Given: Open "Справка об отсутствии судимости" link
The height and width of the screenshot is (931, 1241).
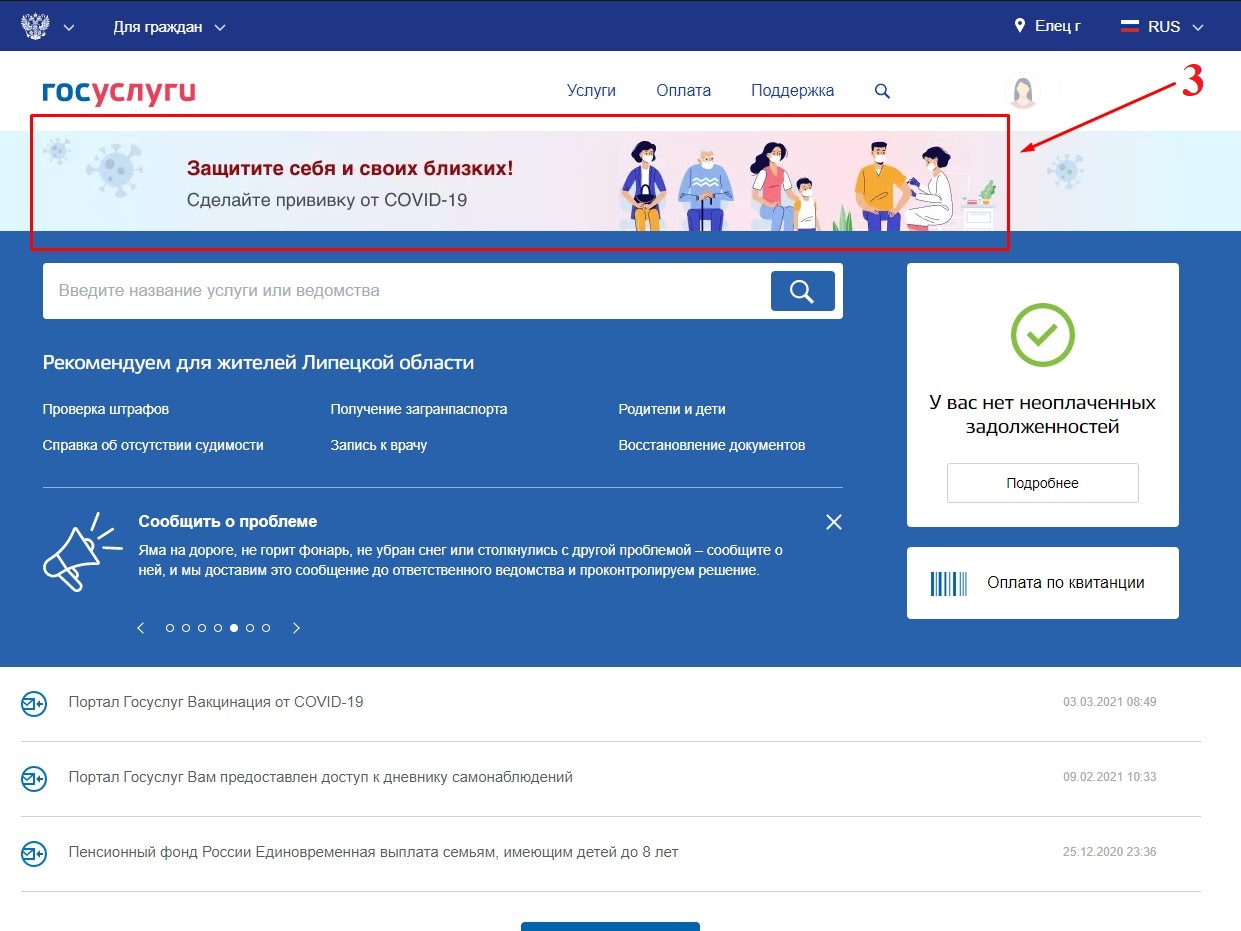Looking at the screenshot, I should pos(153,445).
